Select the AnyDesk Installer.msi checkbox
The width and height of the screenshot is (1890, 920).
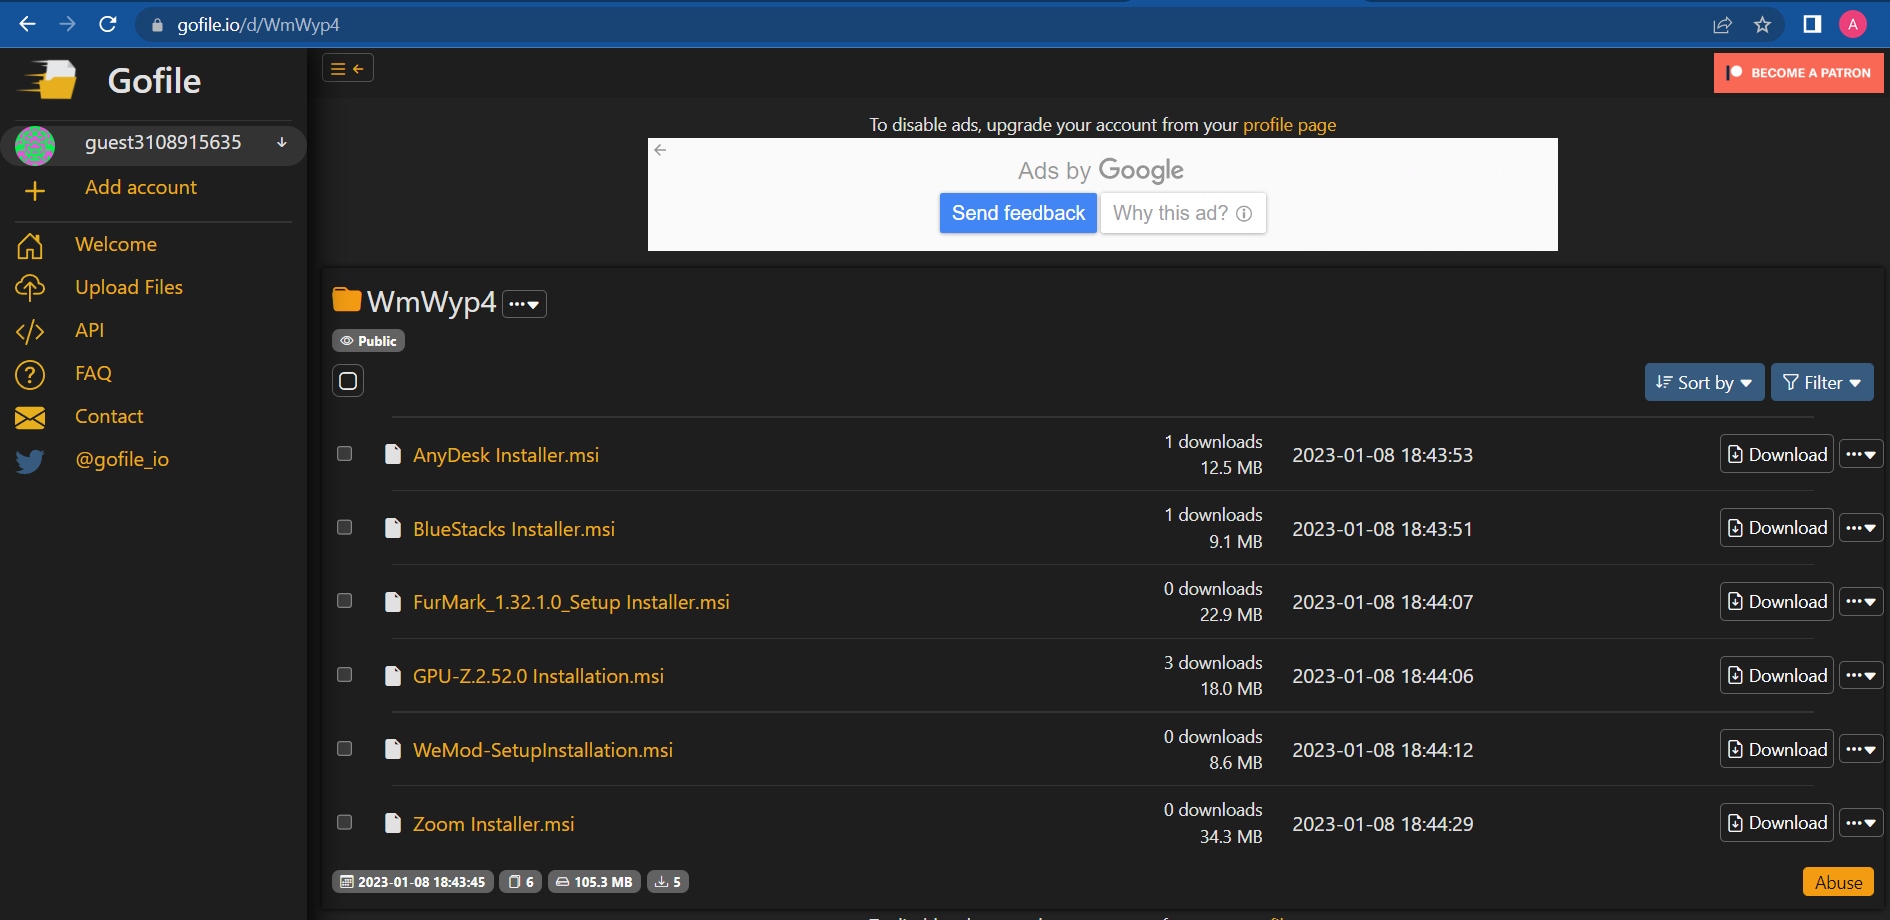345,453
